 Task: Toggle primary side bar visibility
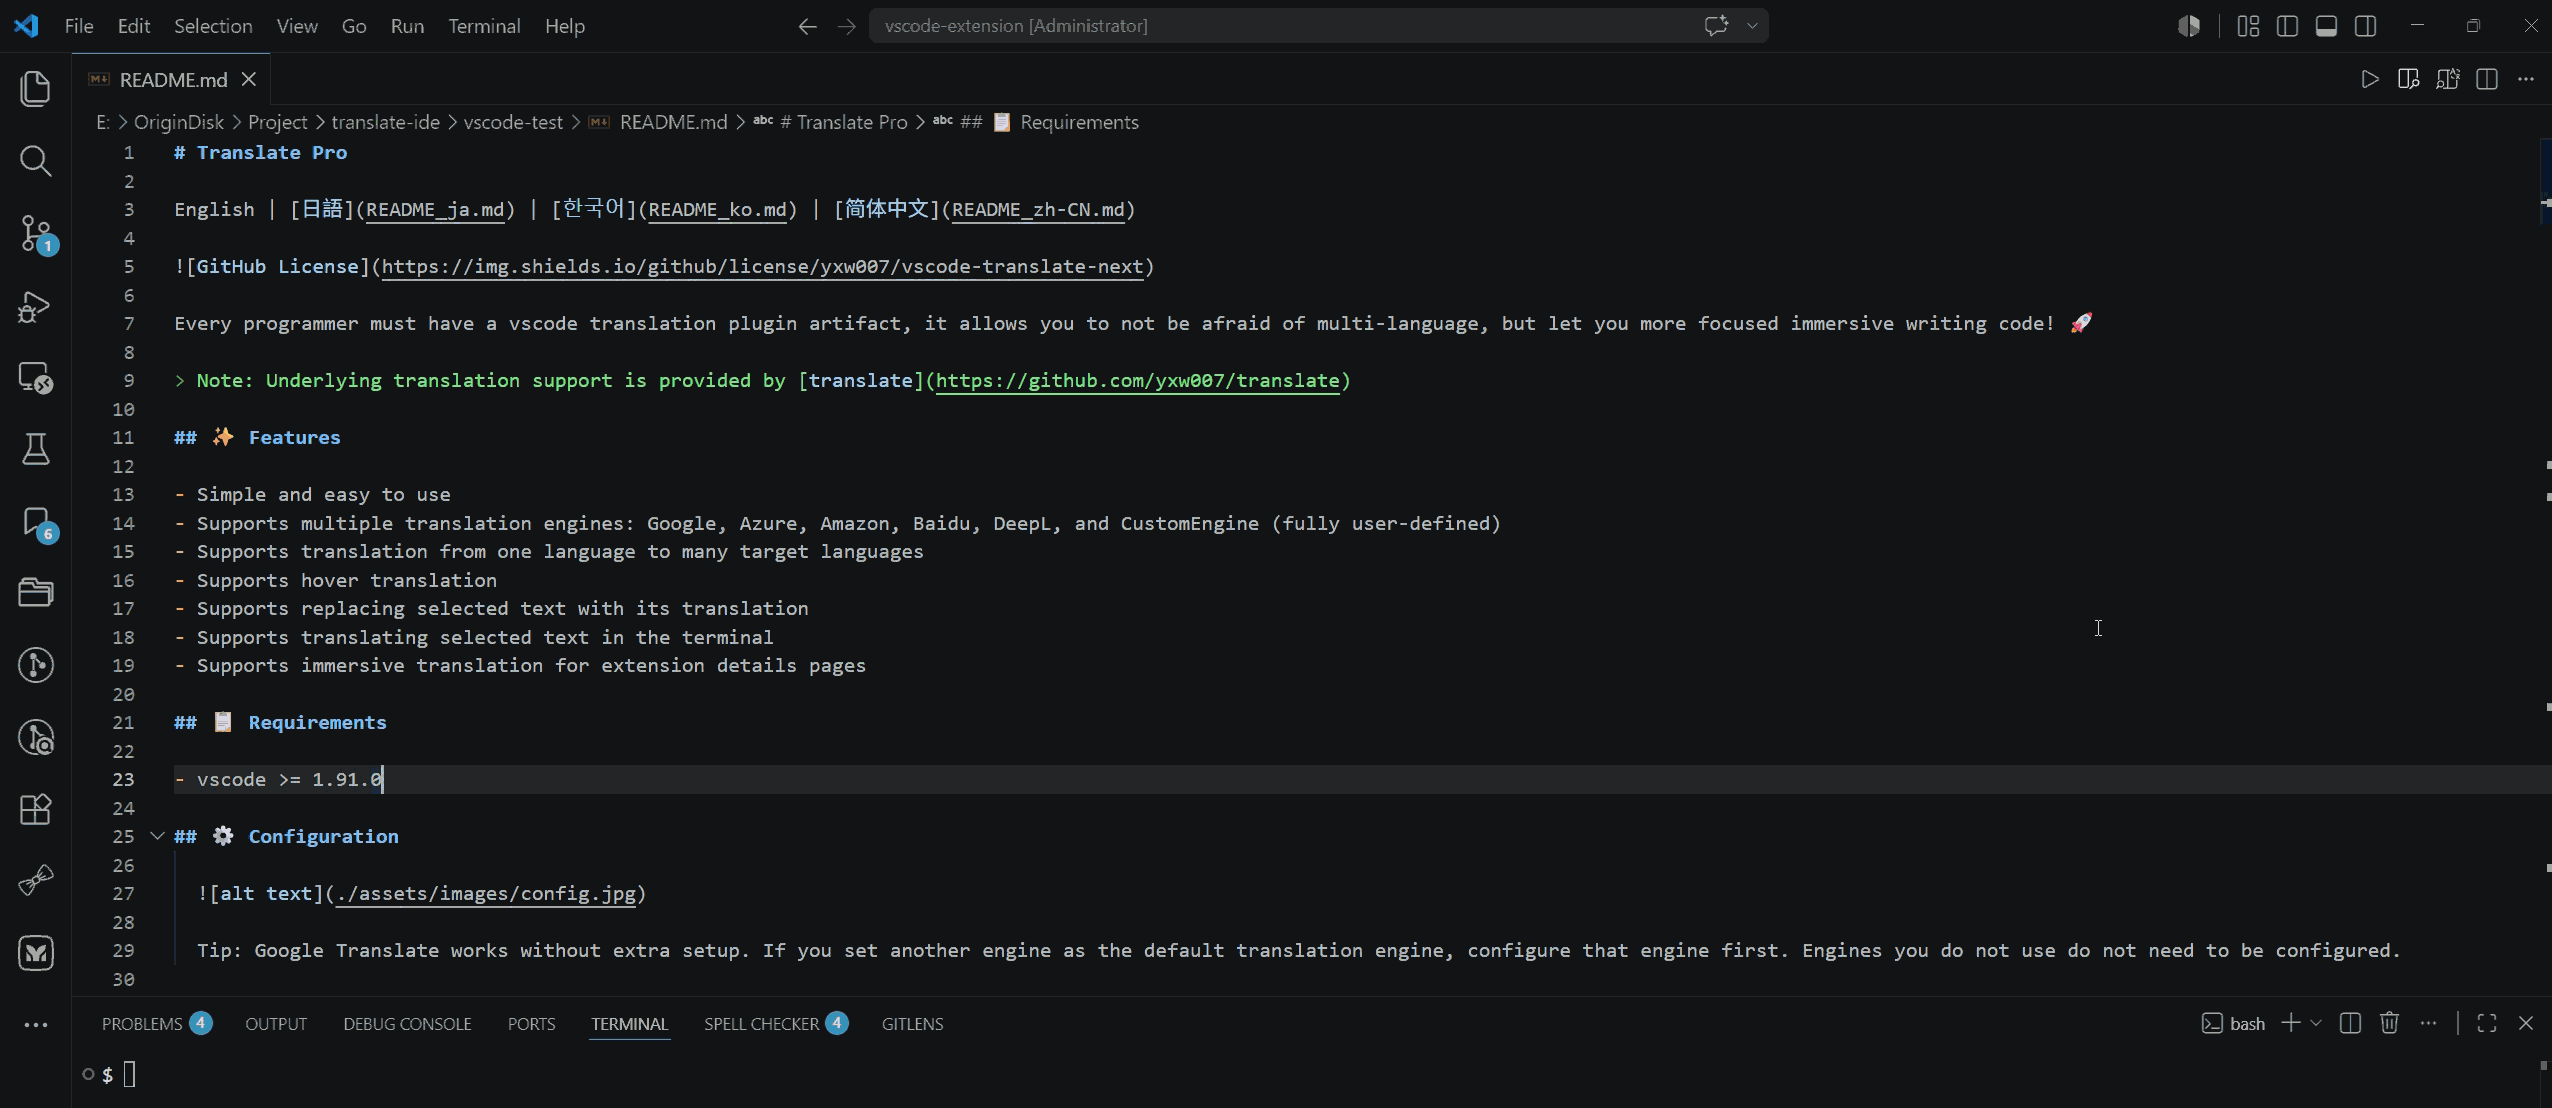click(2287, 26)
